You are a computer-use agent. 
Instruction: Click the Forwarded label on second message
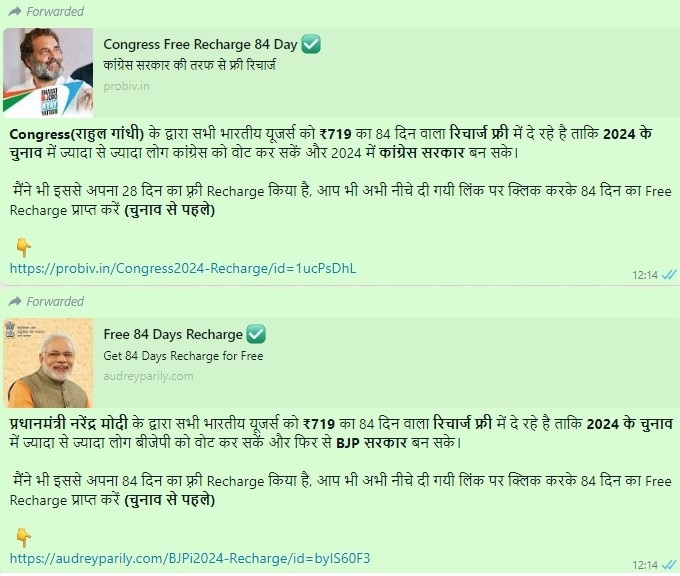(55, 301)
